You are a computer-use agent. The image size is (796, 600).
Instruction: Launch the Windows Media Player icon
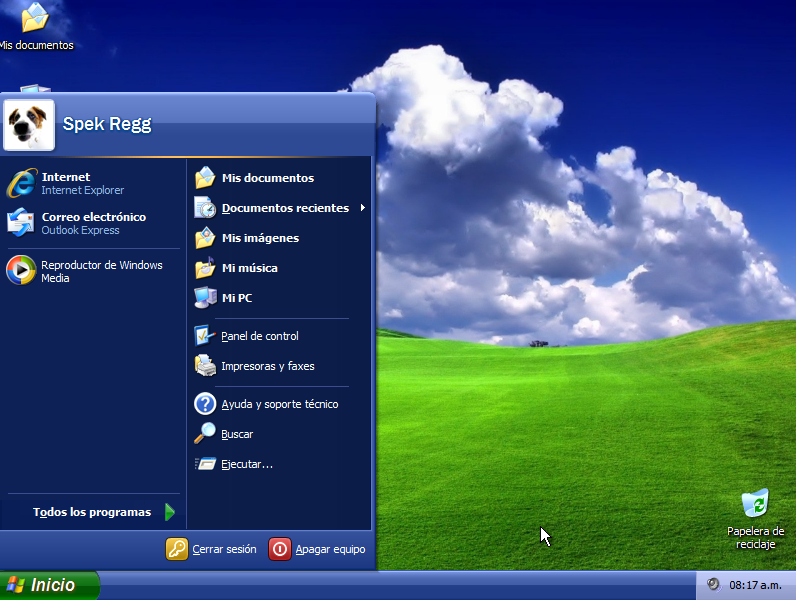pos(21,270)
